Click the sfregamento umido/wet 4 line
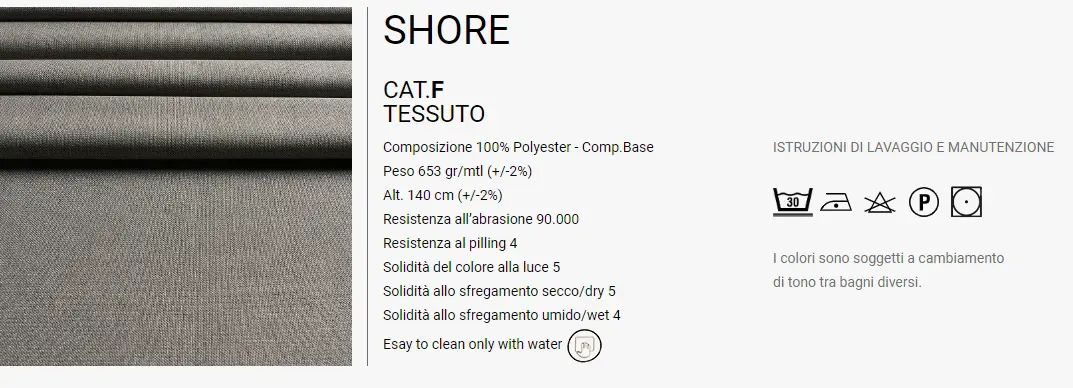Image resolution: width=1073 pixels, height=388 pixels. coord(502,315)
